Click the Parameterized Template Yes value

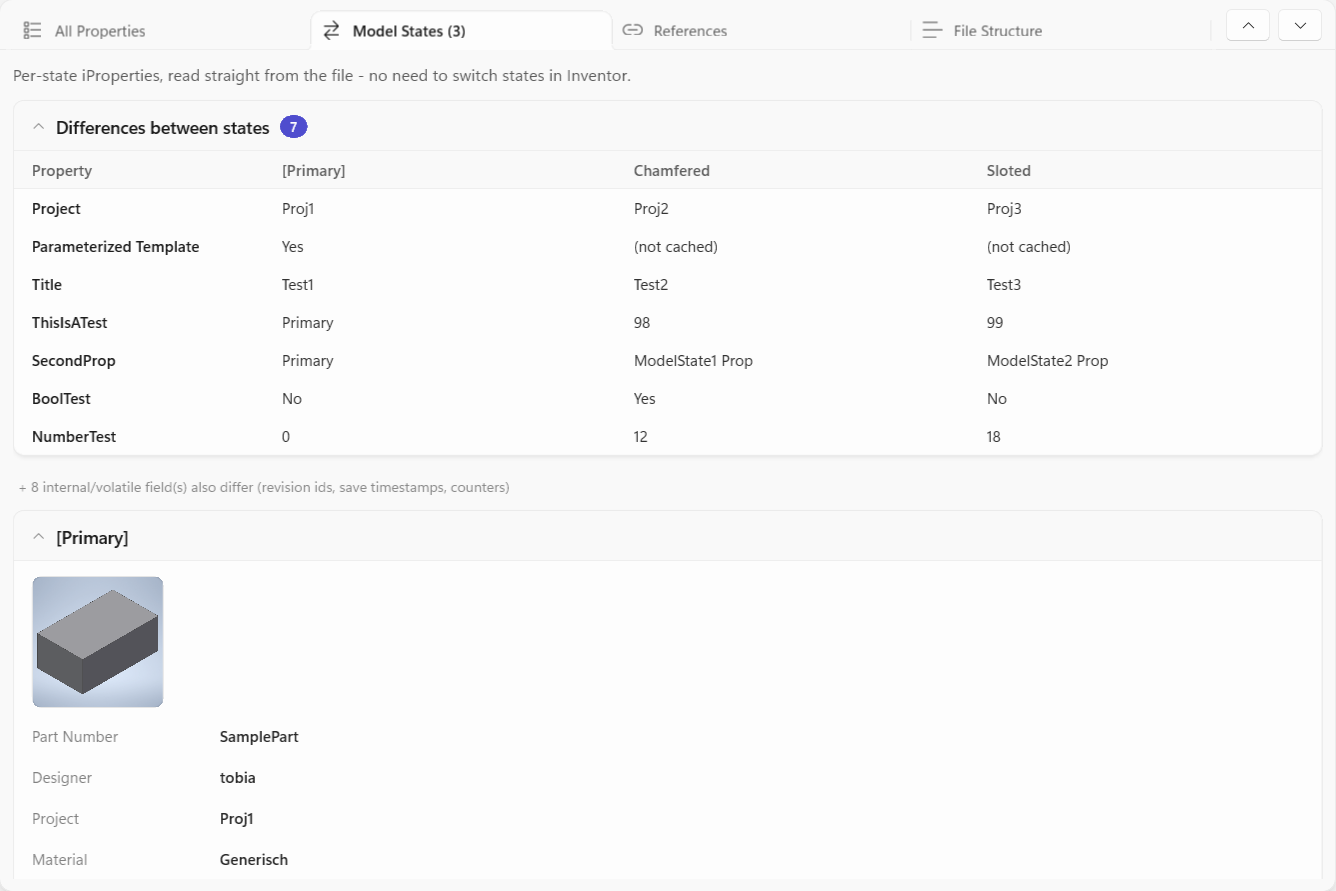pyautogui.click(x=293, y=247)
